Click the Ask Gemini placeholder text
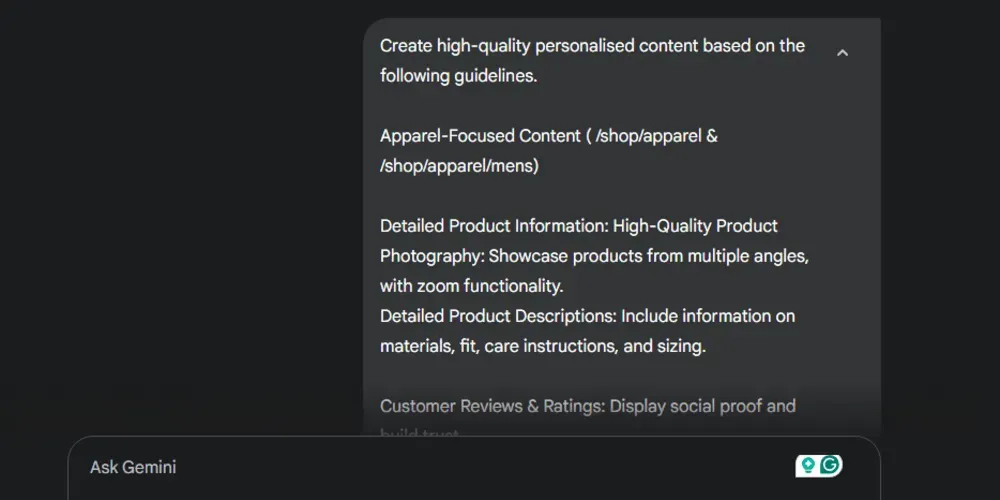 click(x=133, y=467)
